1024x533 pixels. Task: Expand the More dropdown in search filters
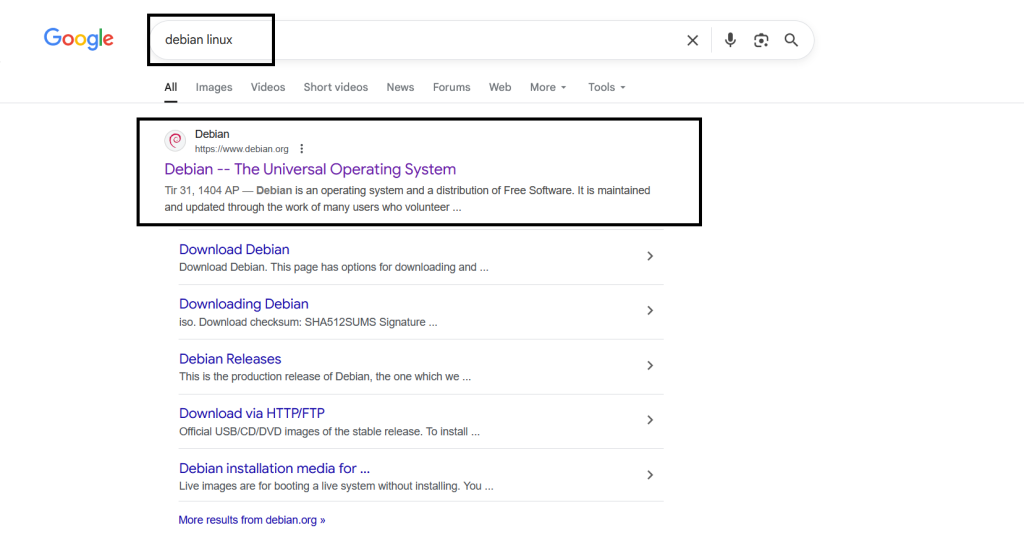click(x=548, y=87)
